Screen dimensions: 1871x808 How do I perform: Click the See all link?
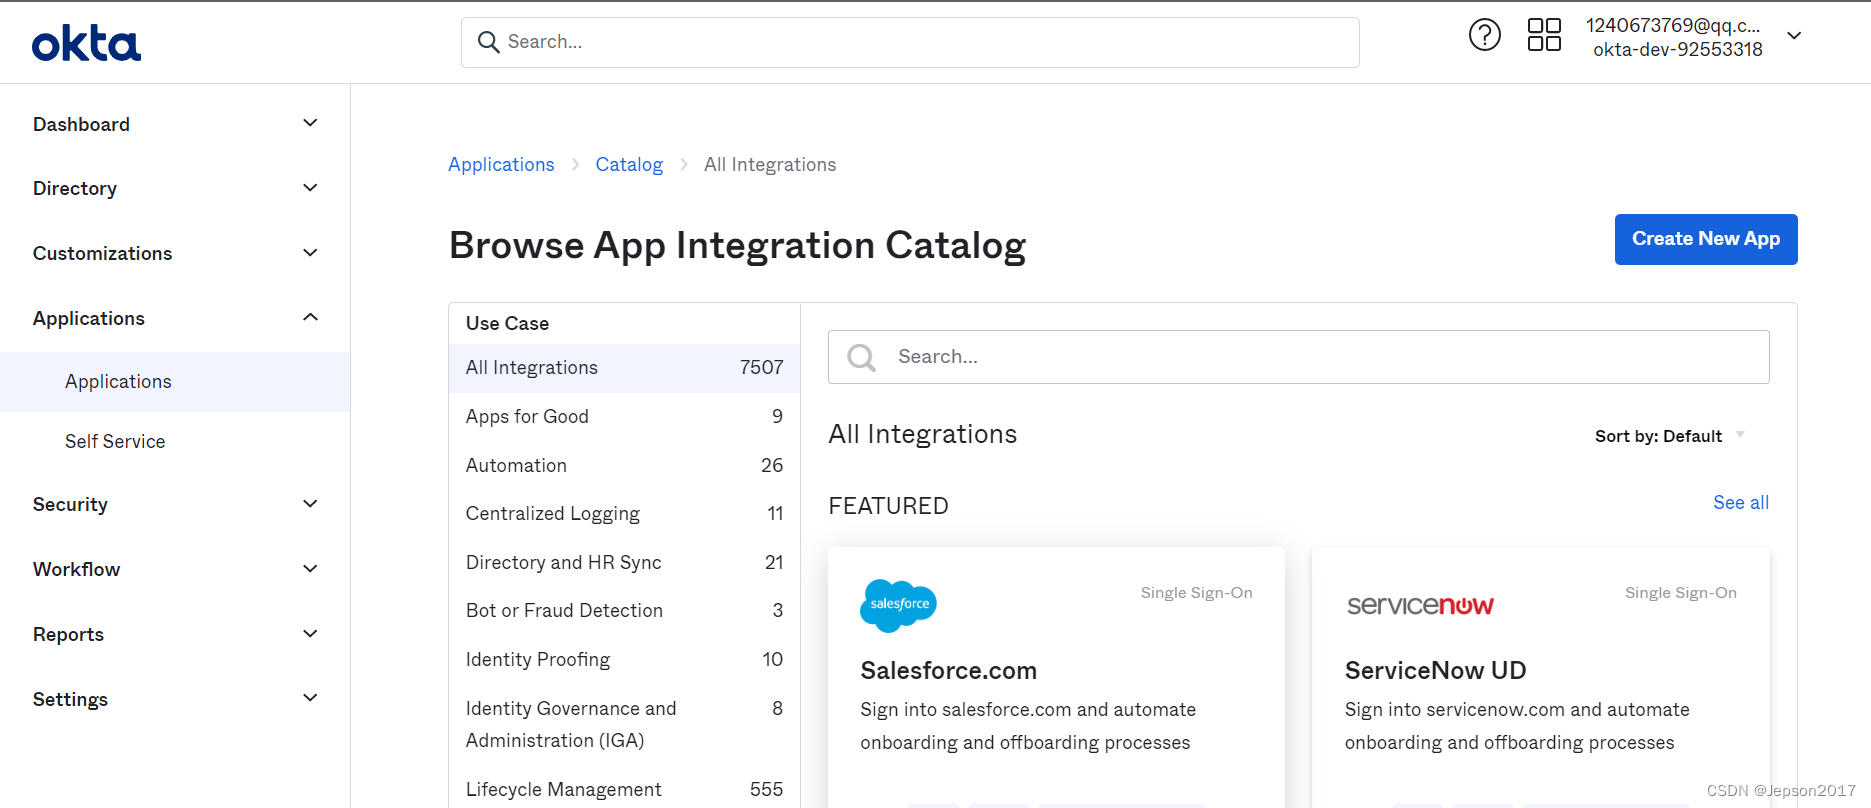click(x=1740, y=503)
